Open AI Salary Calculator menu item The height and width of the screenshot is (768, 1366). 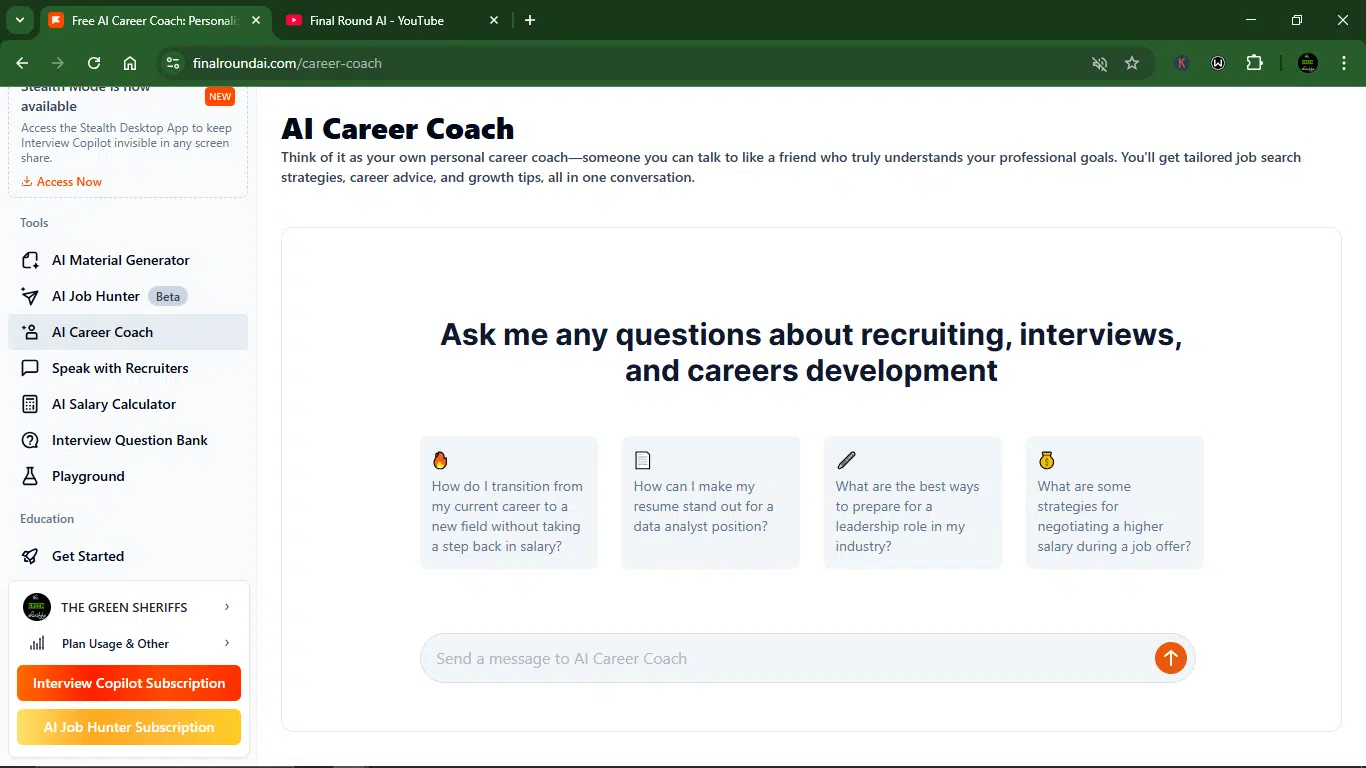point(128,404)
